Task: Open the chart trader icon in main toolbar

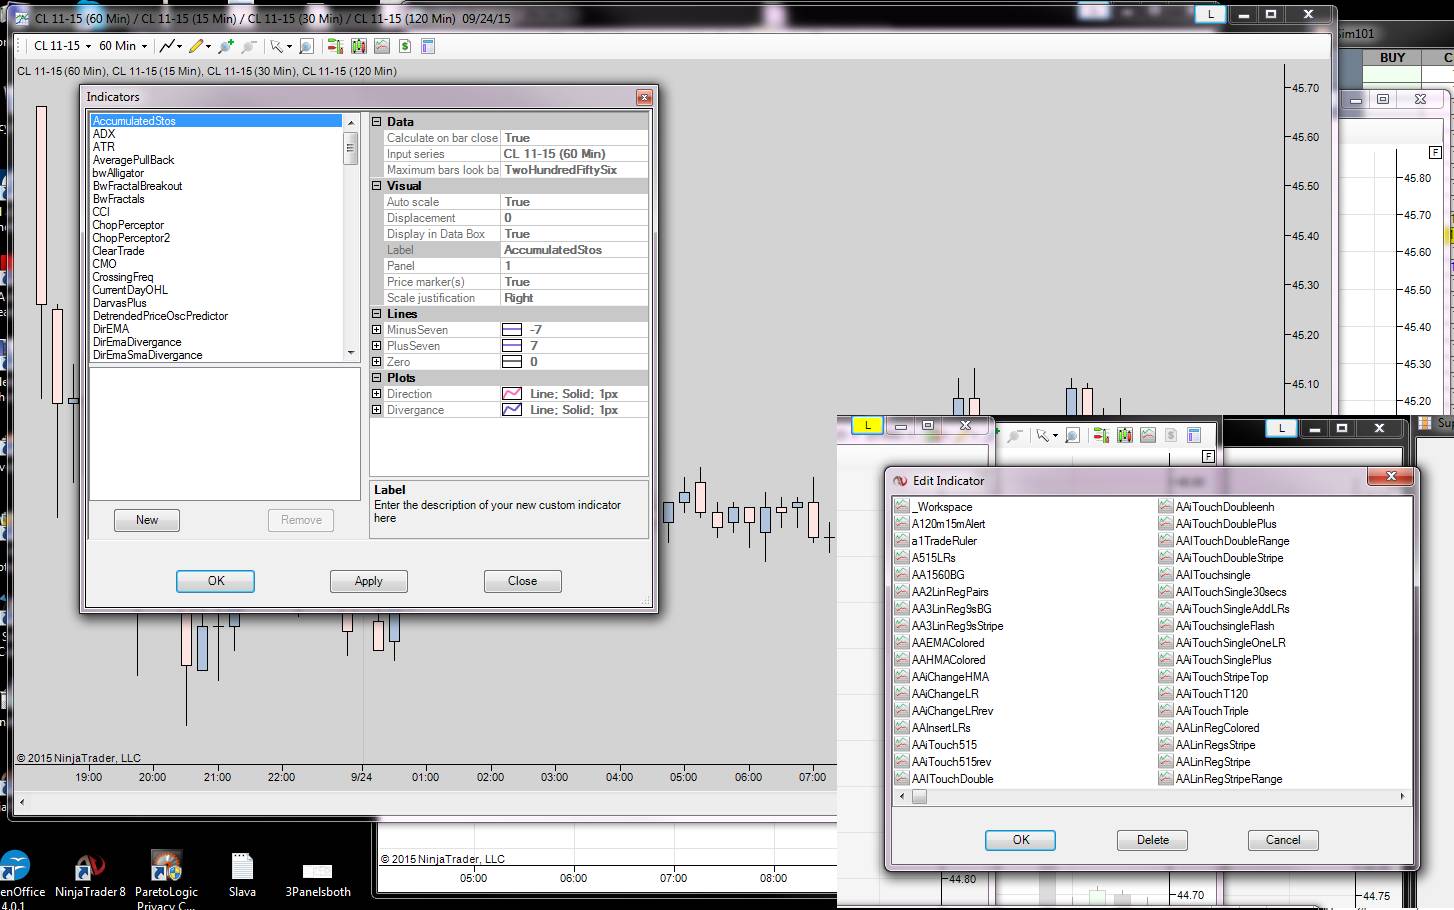Action: point(335,46)
